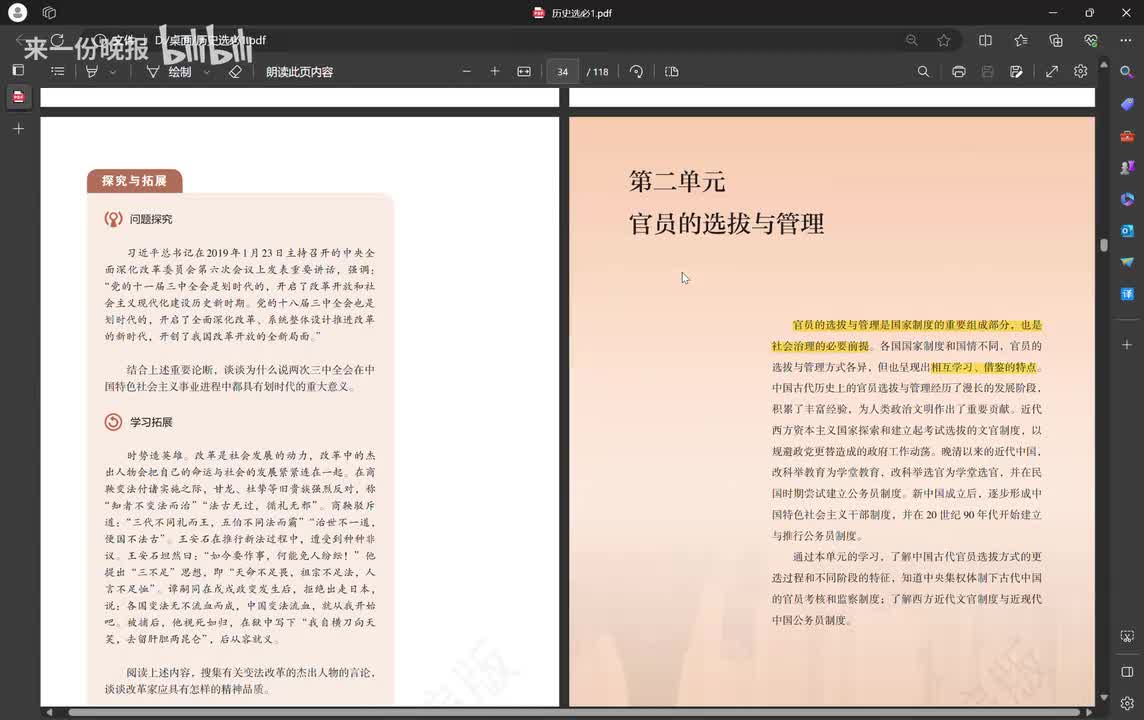The image size is (1144, 720).
Task: Open the sidebar search icon
Action: click(x=1127, y=72)
